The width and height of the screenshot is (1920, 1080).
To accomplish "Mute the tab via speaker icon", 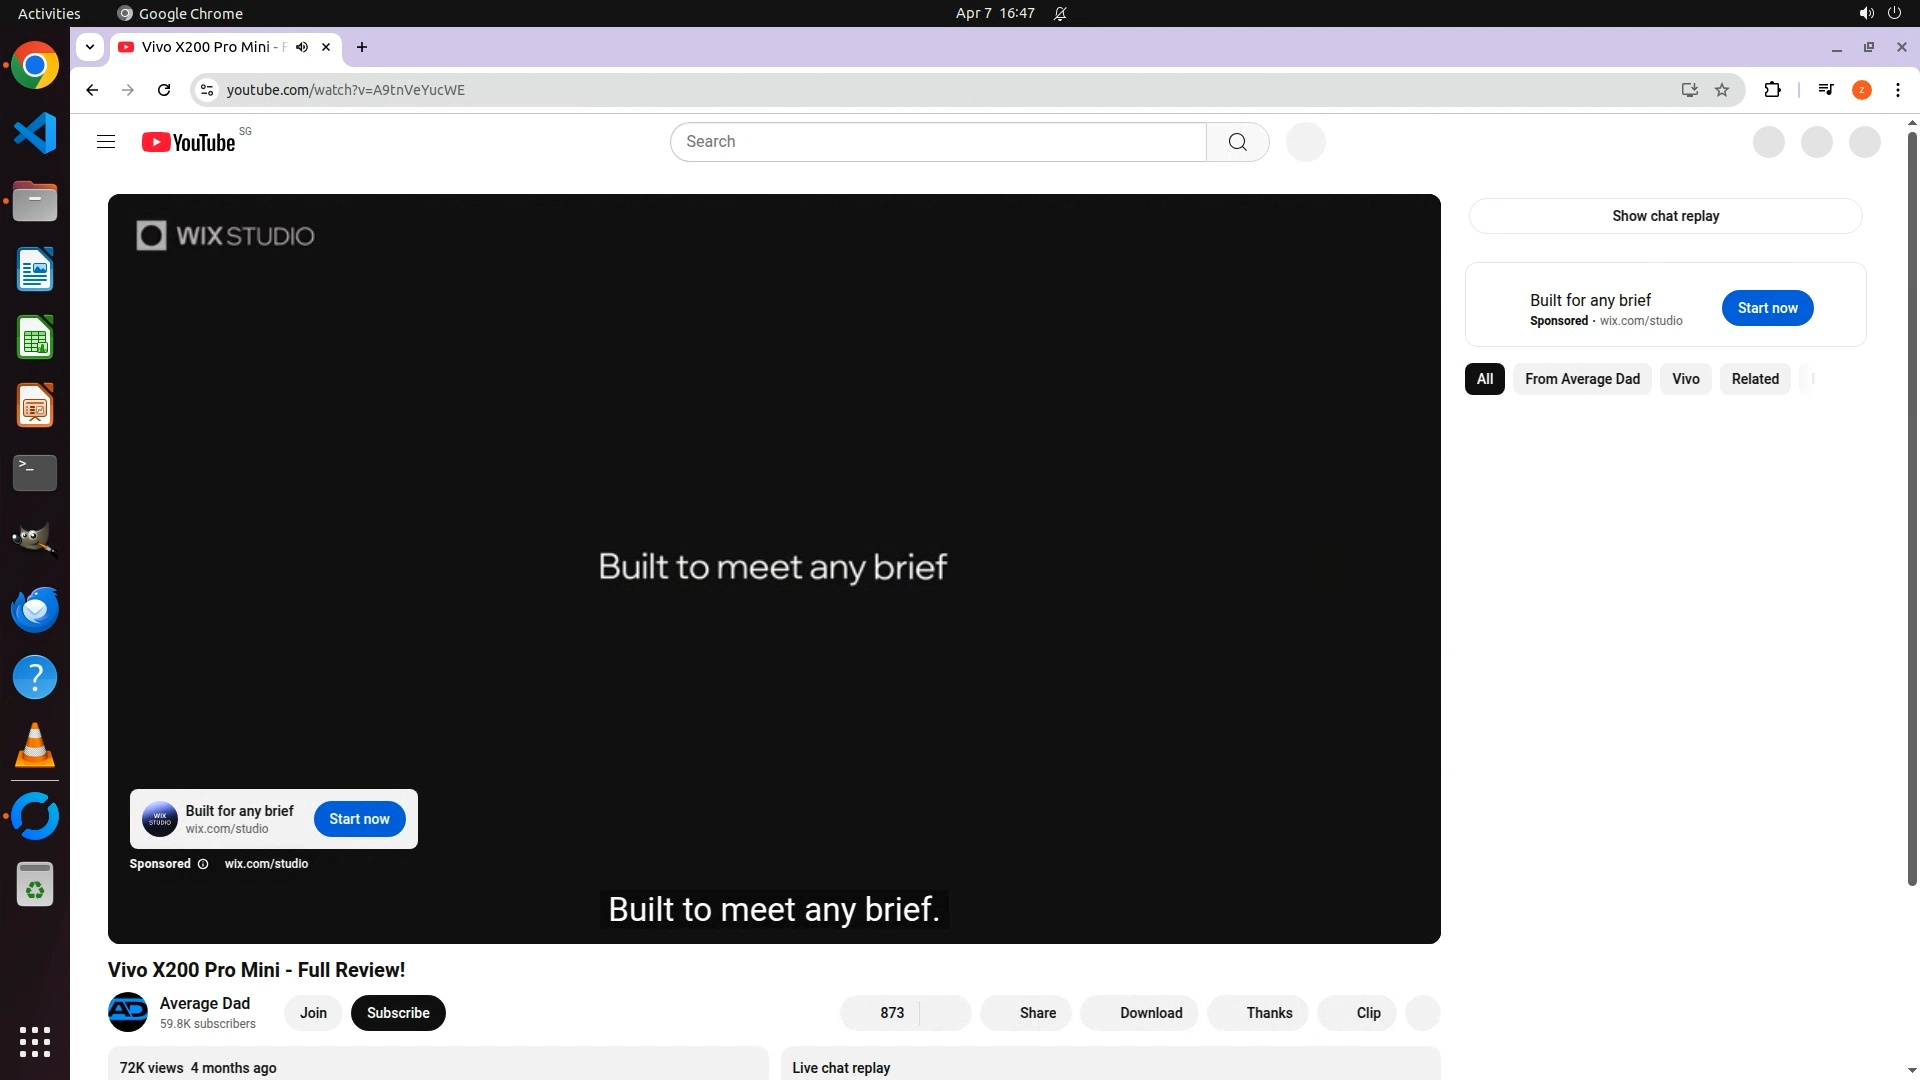I will click(302, 47).
